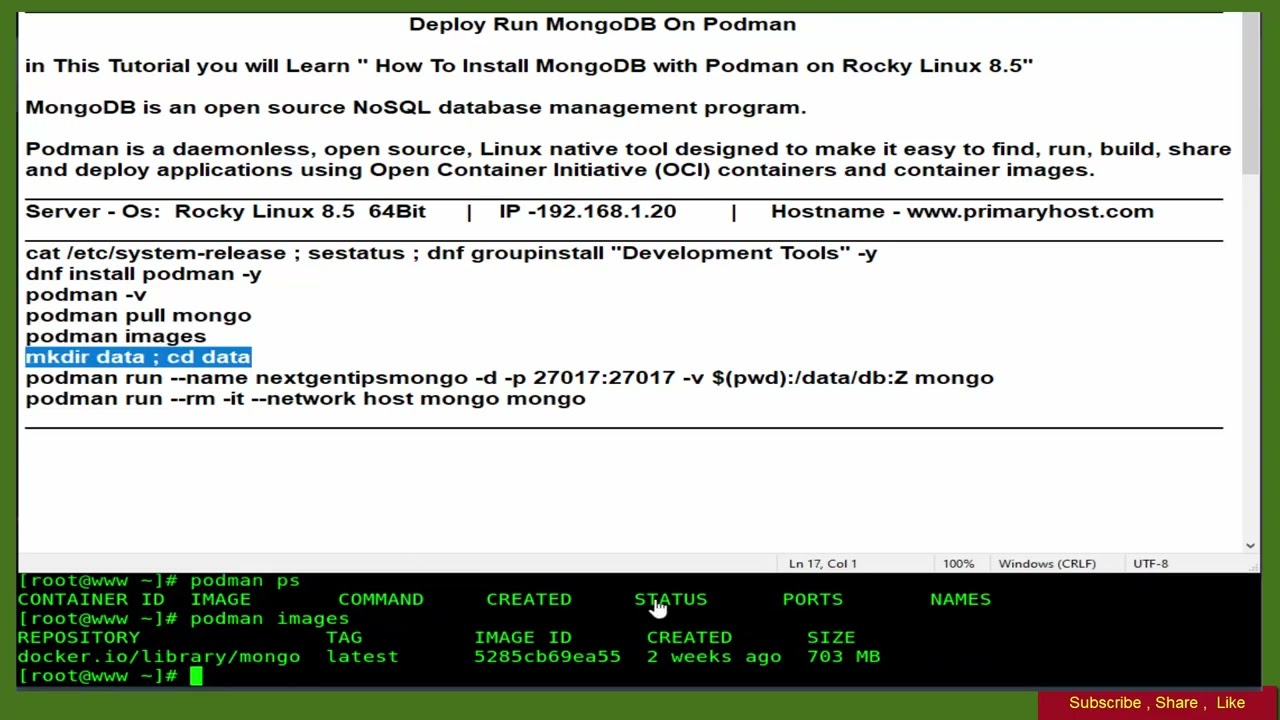Image resolution: width=1280 pixels, height=720 pixels.
Task: Click the 'podman -v' command line
Action: click(x=86, y=295)
